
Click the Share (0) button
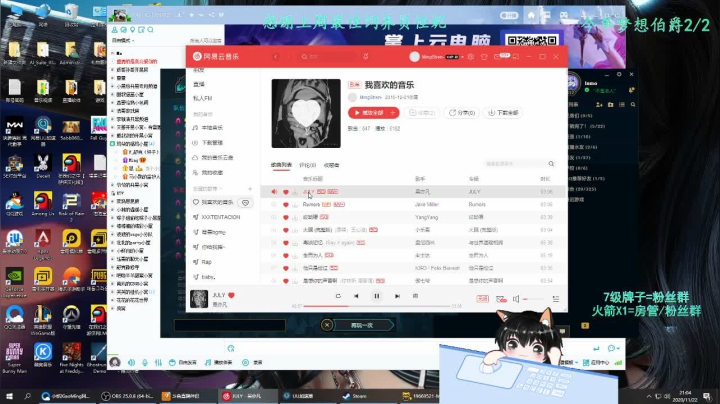[461, 112]
